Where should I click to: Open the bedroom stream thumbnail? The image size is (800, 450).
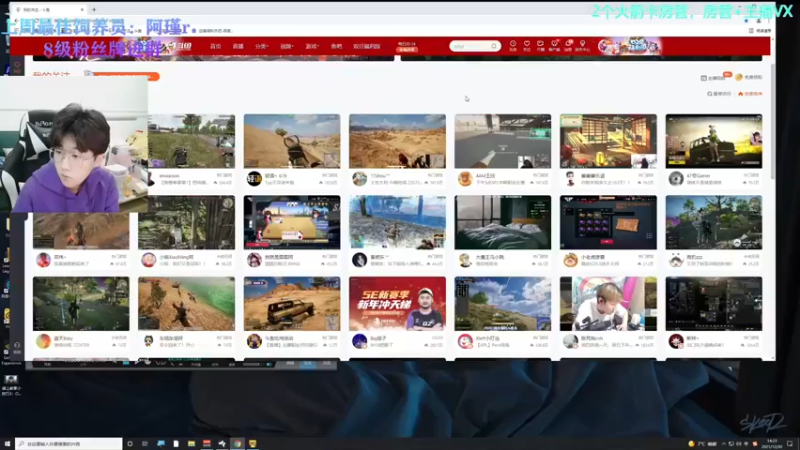503,222
